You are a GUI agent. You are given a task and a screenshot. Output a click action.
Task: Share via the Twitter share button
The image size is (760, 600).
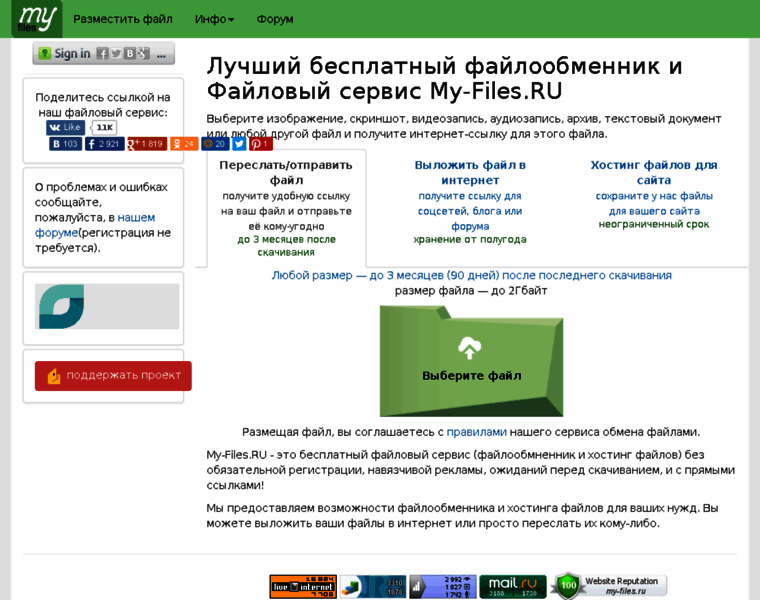tap(239, 144)
